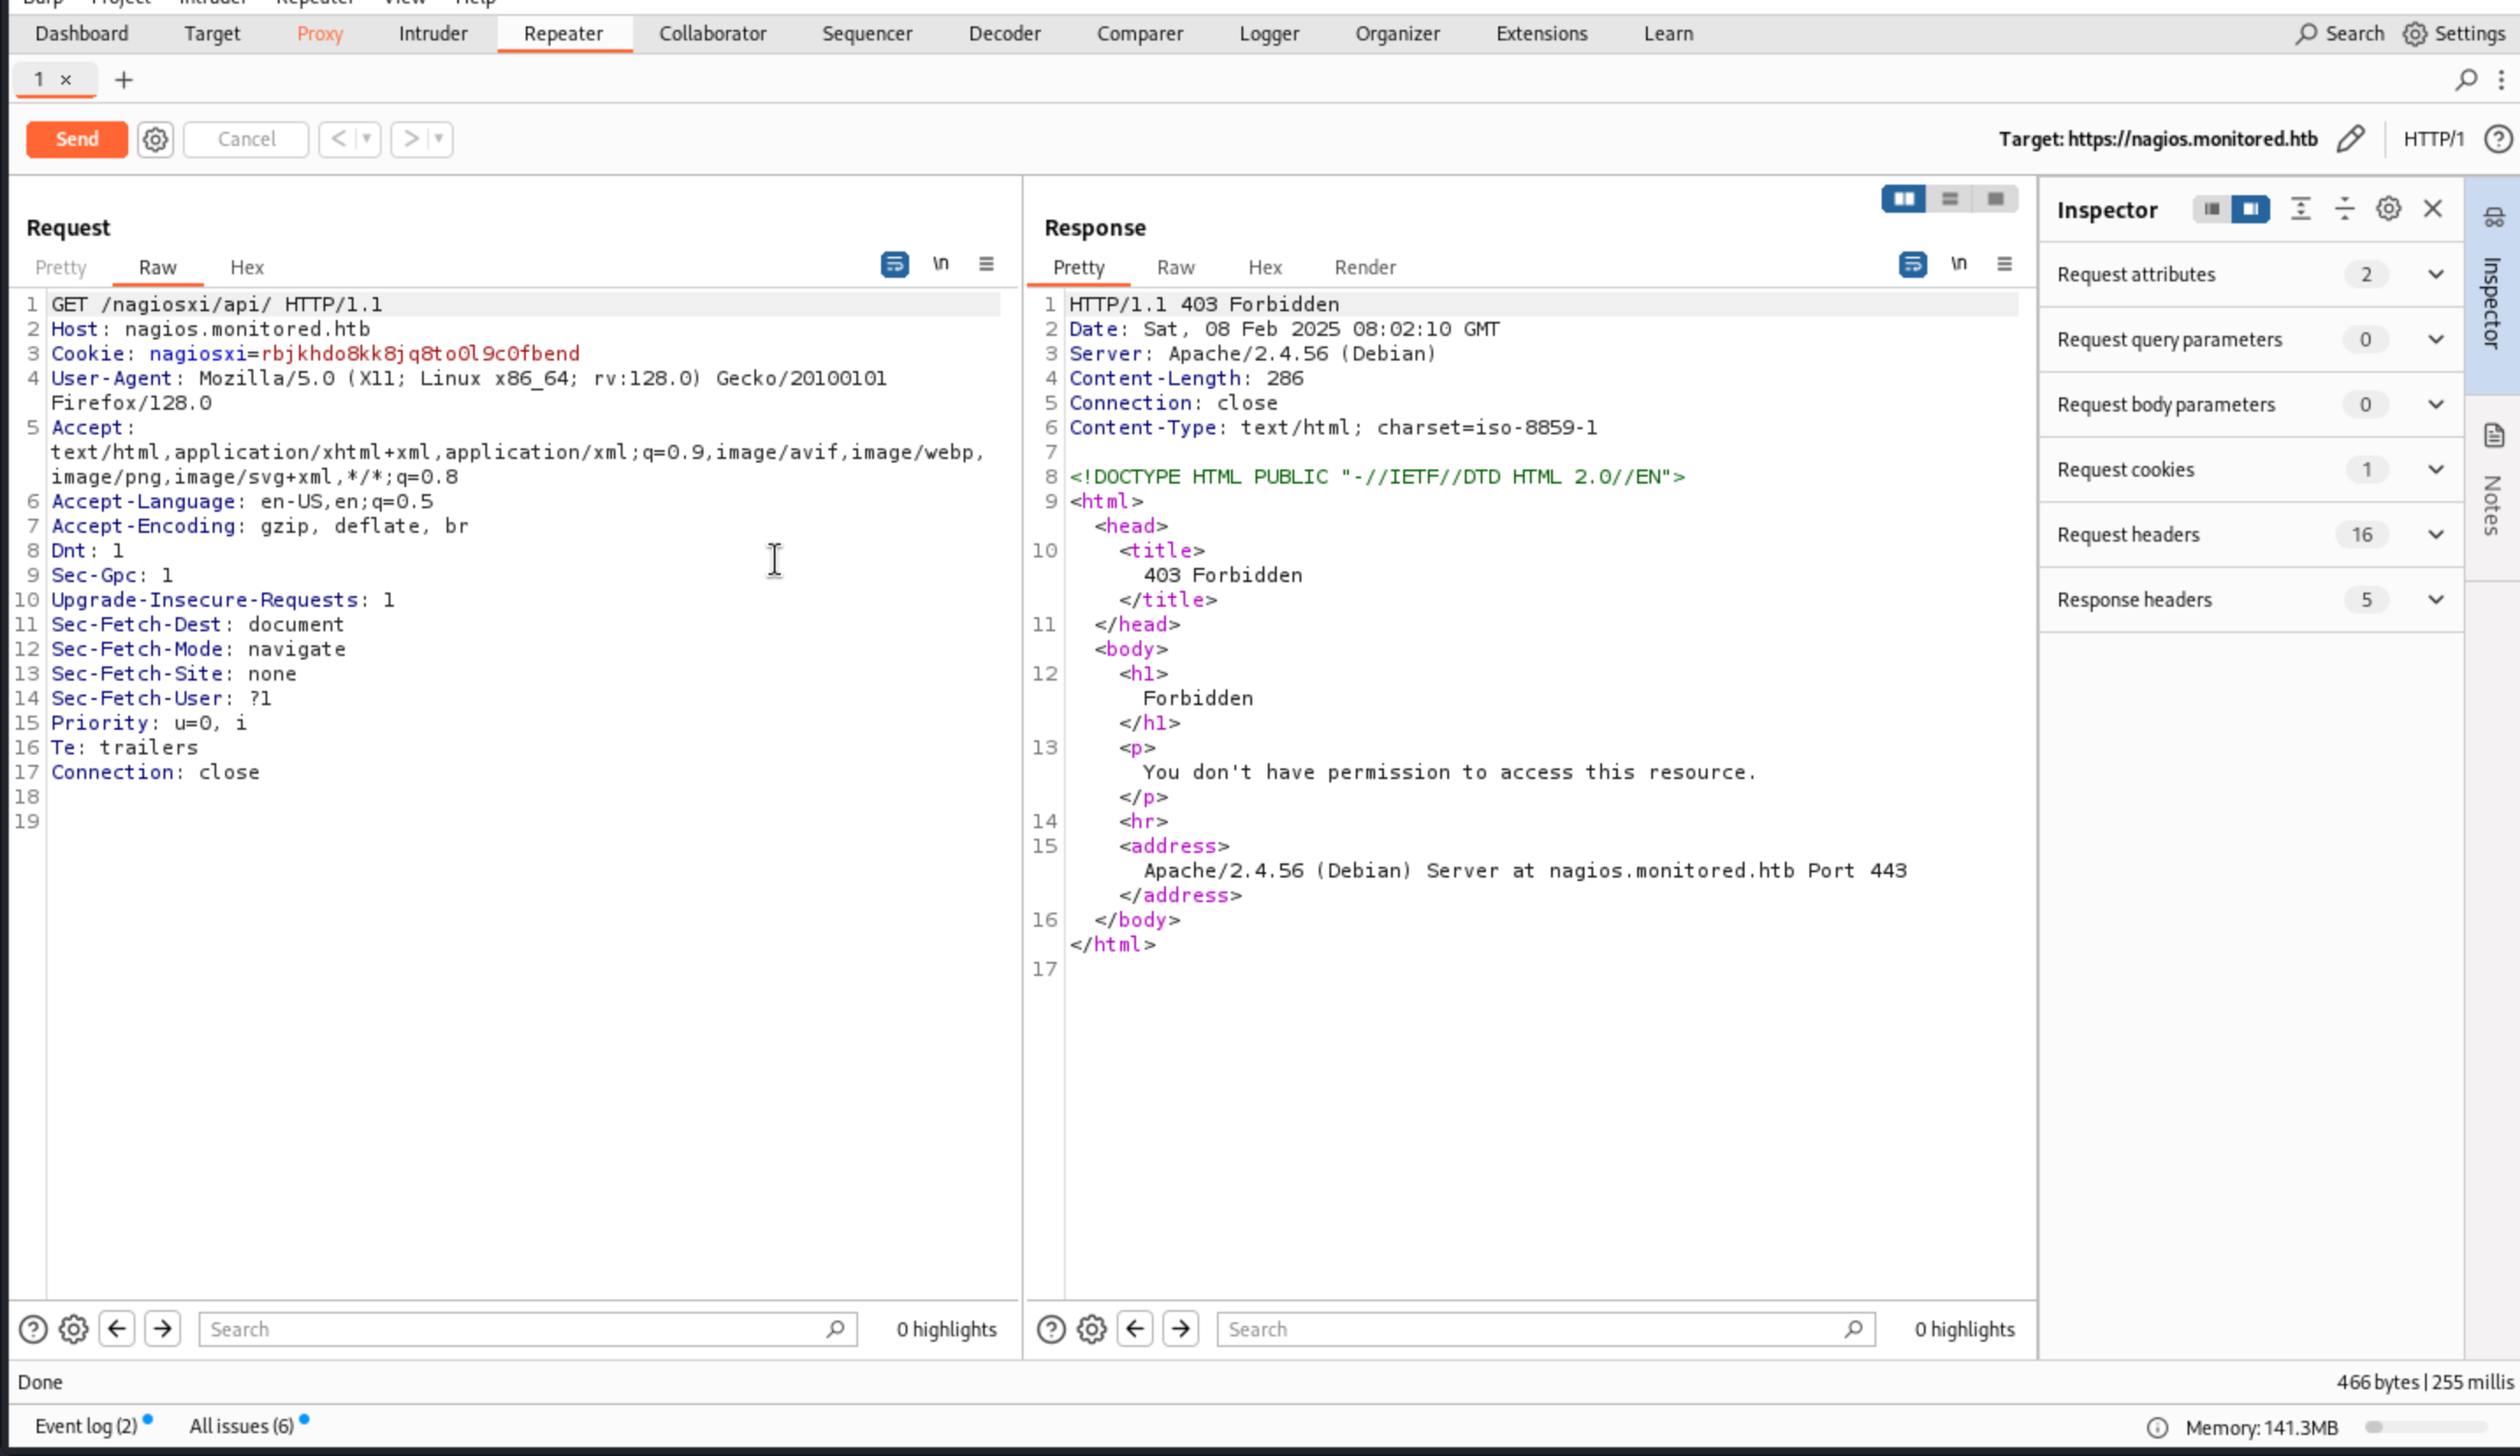Click the HTTP/1 protocol selector
Viewport: 2520px width, 1456px height.
coord(2433,139)
